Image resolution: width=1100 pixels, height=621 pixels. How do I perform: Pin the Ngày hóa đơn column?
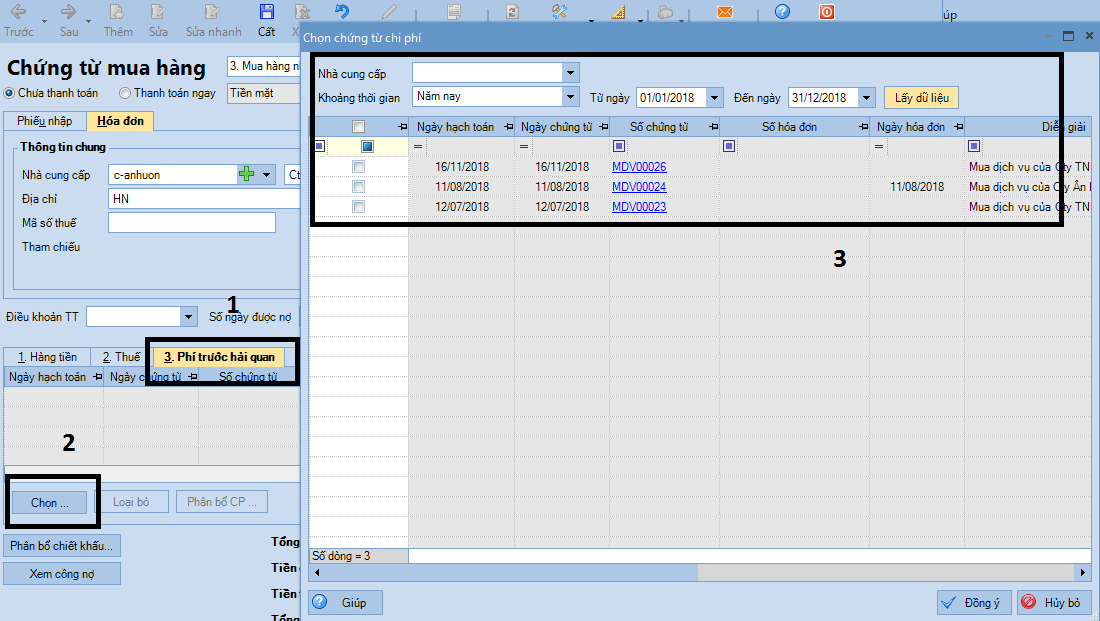tap(958, 127)
